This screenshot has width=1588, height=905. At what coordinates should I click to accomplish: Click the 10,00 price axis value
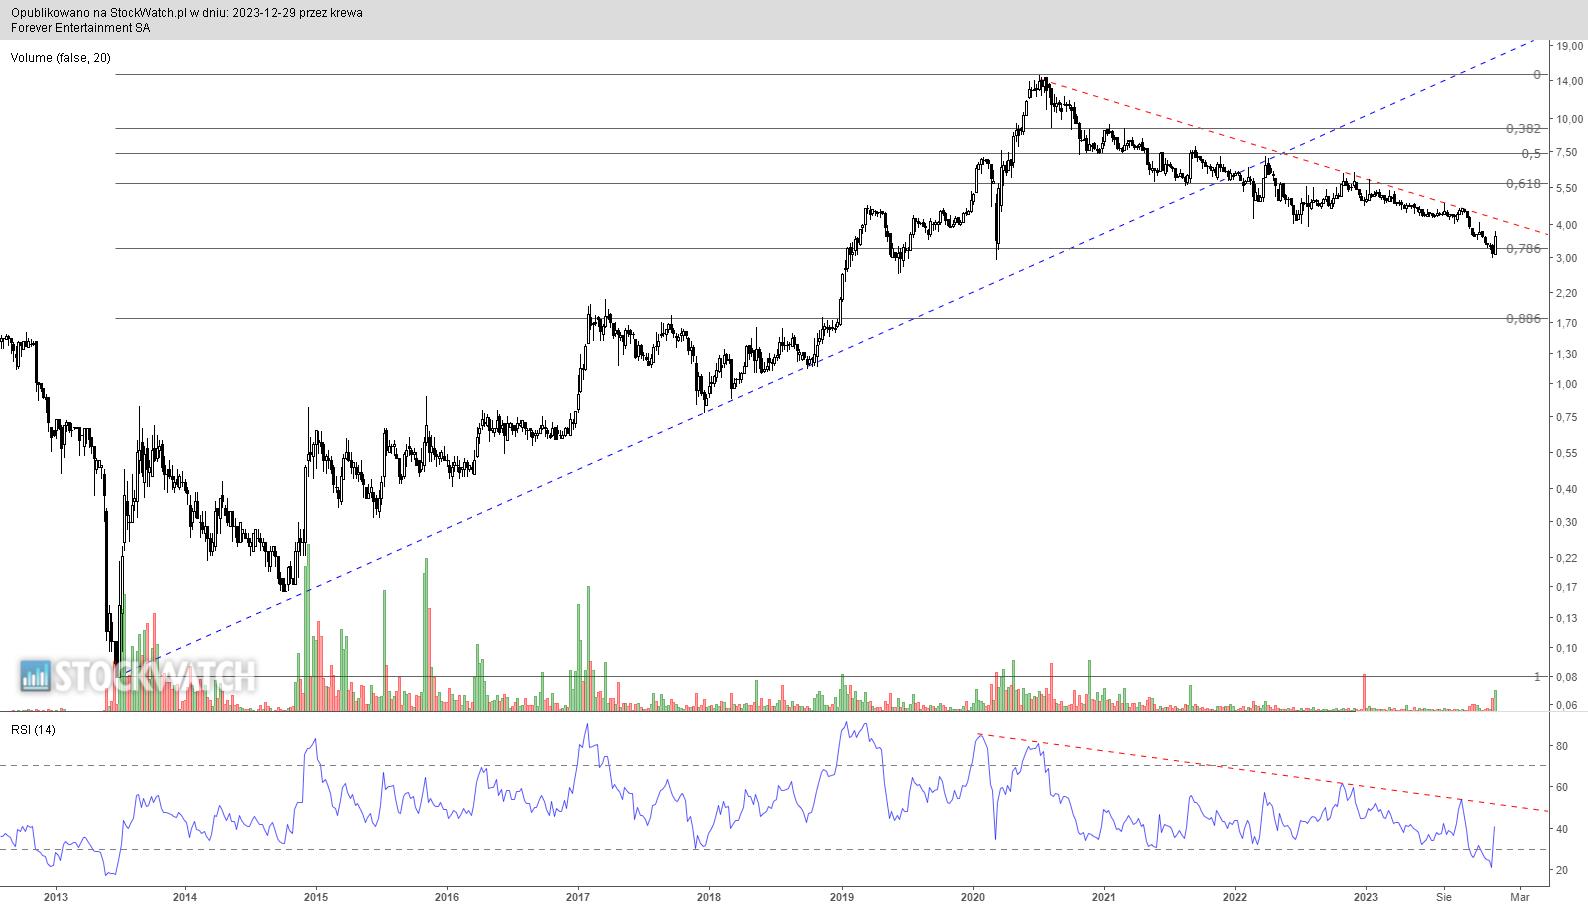coord(1569,119)
